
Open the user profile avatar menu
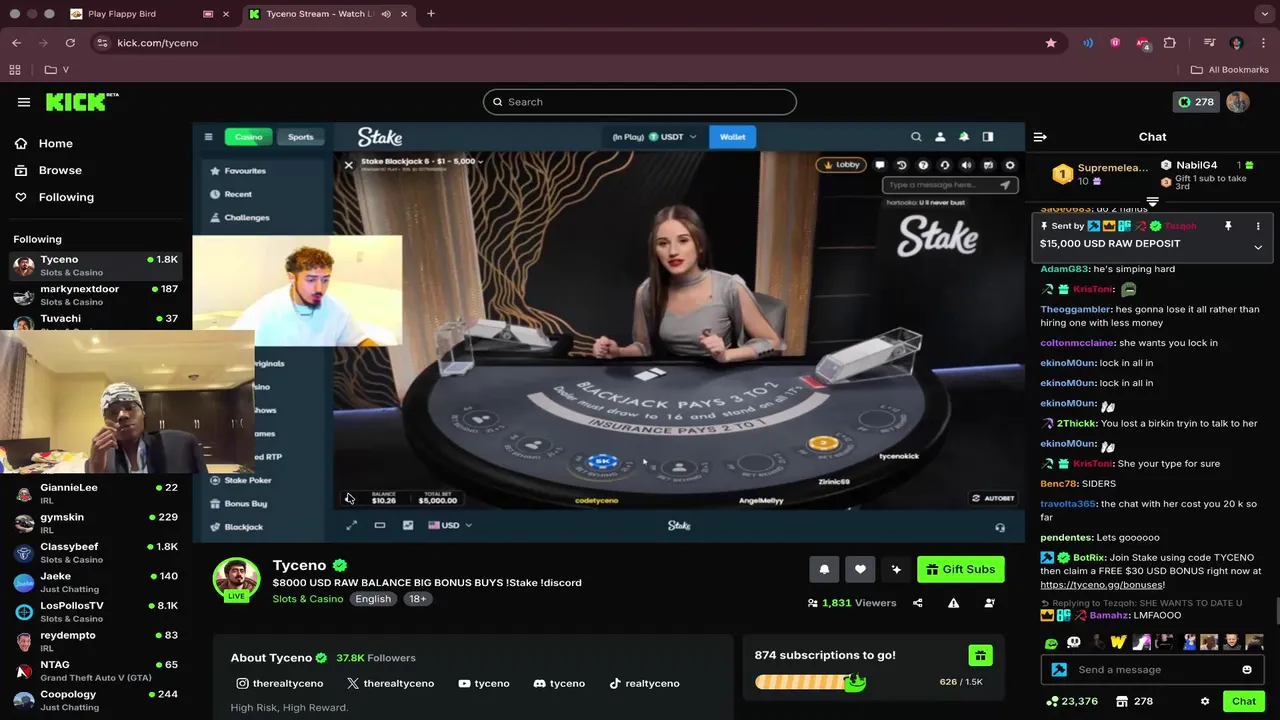coord(1238,102)
